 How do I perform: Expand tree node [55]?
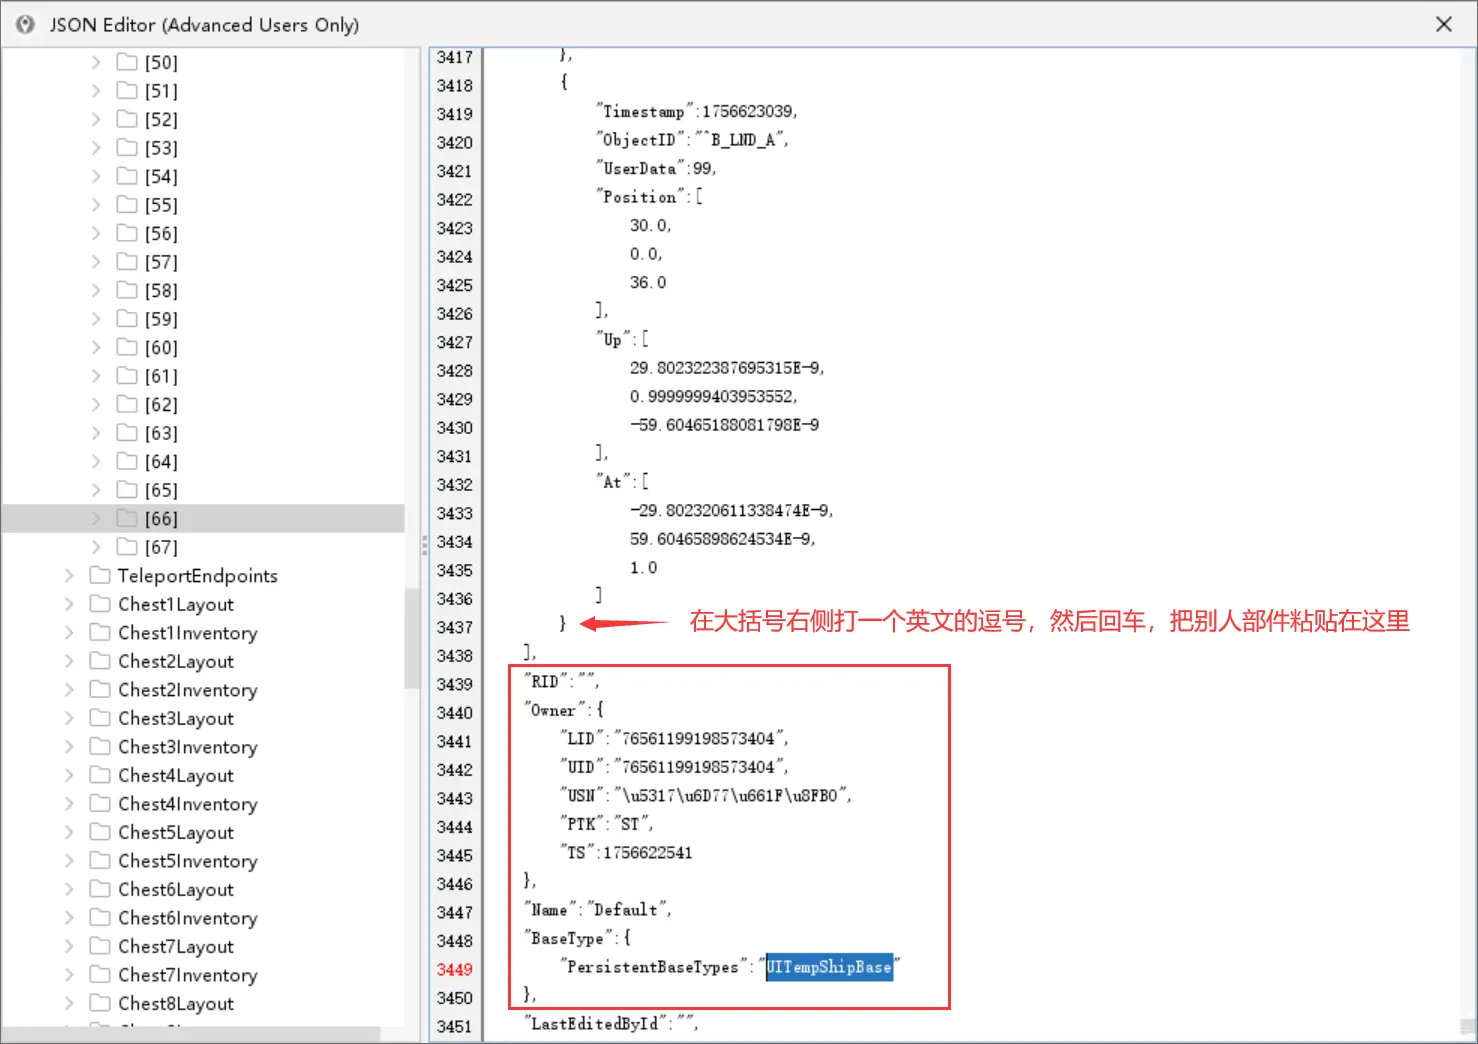pos(96,205)
